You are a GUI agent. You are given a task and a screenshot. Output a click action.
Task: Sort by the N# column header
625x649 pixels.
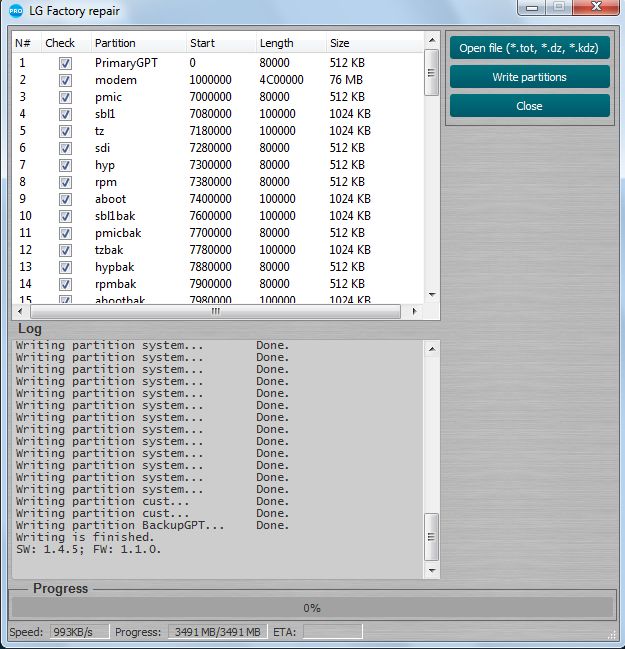(26, 43)
